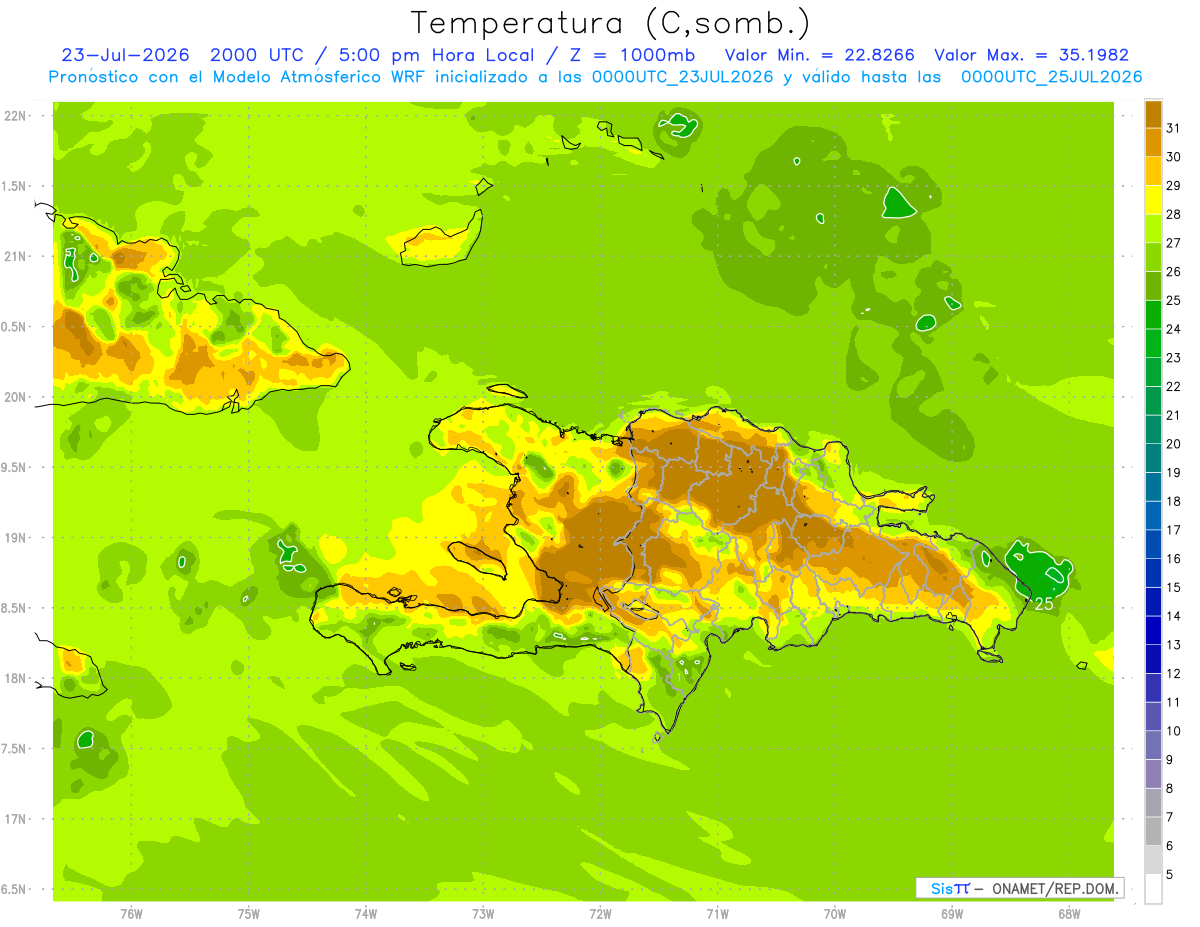Click the '20' label on the color scale
1200x927 pixels.
tap(1173, 444)
